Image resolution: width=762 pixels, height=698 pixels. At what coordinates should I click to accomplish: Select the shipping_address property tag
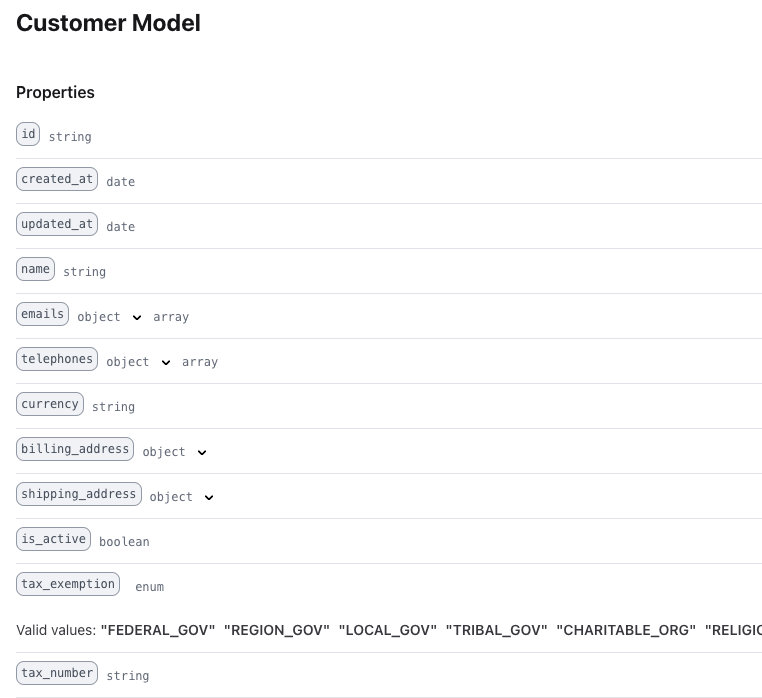pyautogui.click(x=79, y=494)
